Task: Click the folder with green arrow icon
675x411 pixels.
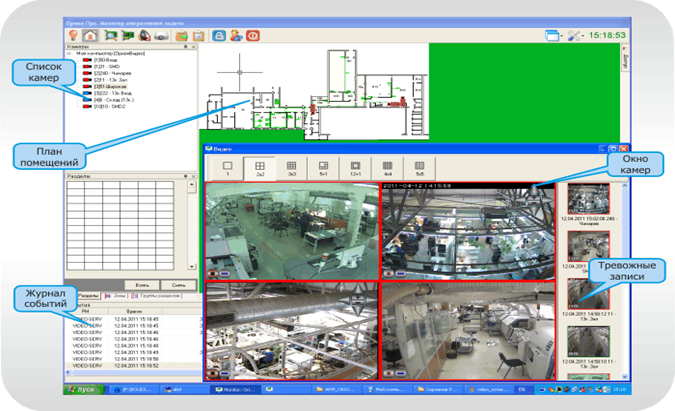Action: [182, 35]
